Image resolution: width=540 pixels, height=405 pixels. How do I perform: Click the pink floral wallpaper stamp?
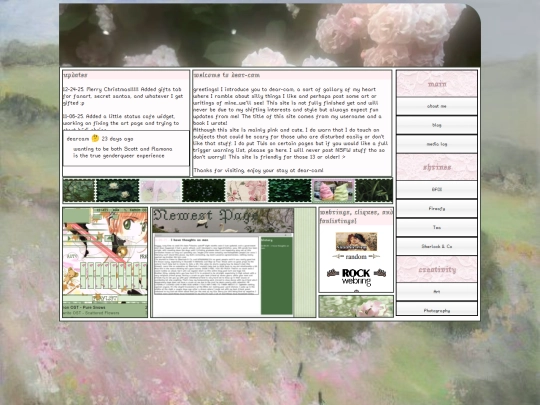coord(246,190)
